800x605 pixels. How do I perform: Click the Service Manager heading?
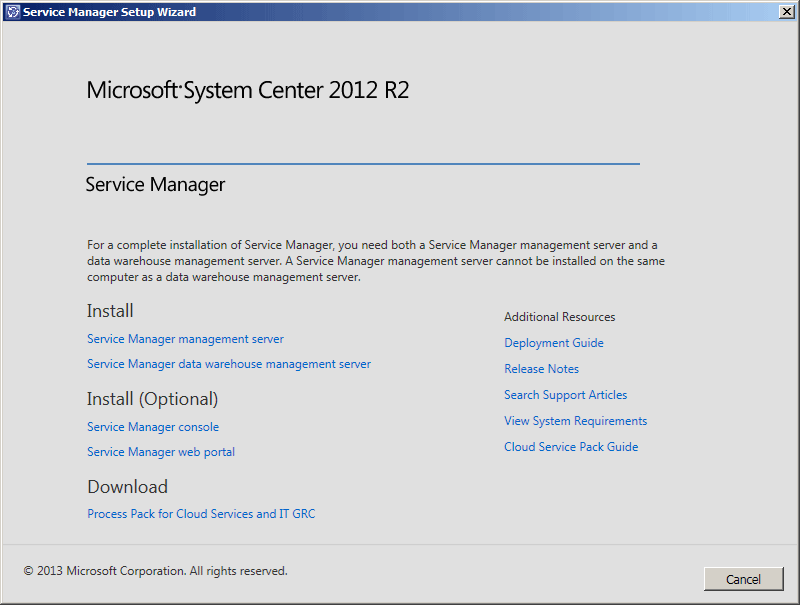(x=155, y=185)
